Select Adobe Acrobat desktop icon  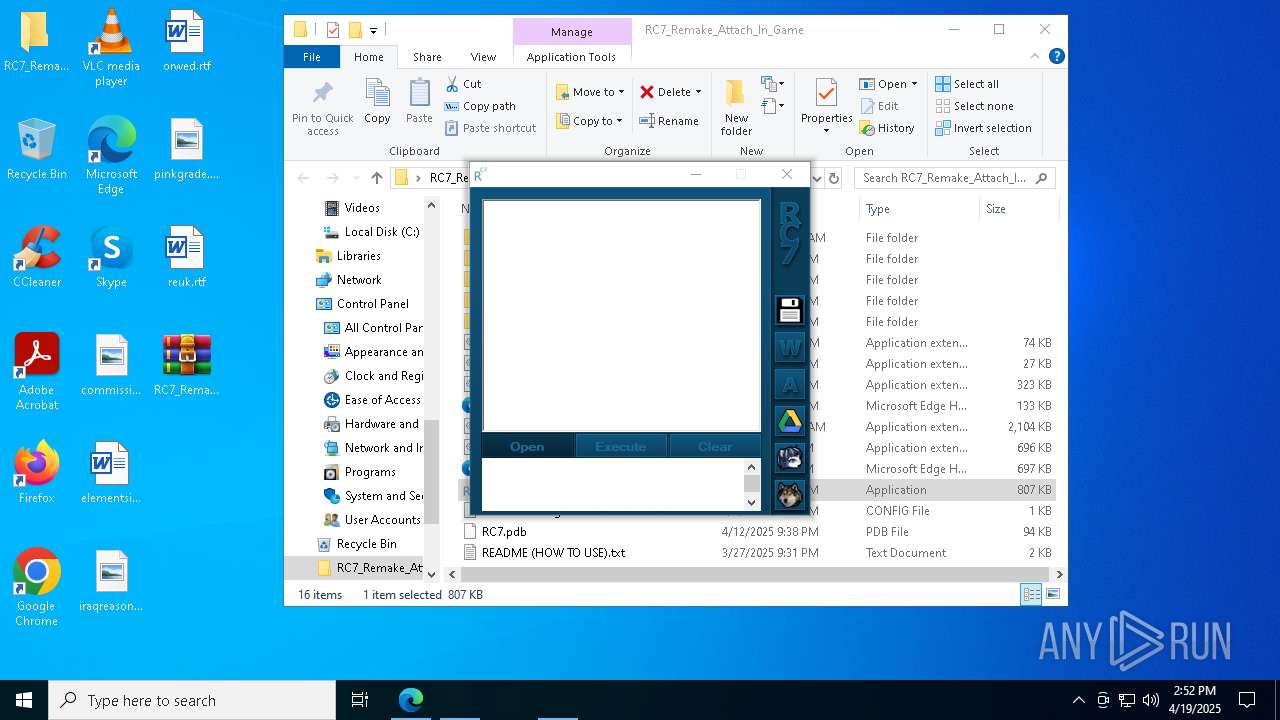(37, 371)
